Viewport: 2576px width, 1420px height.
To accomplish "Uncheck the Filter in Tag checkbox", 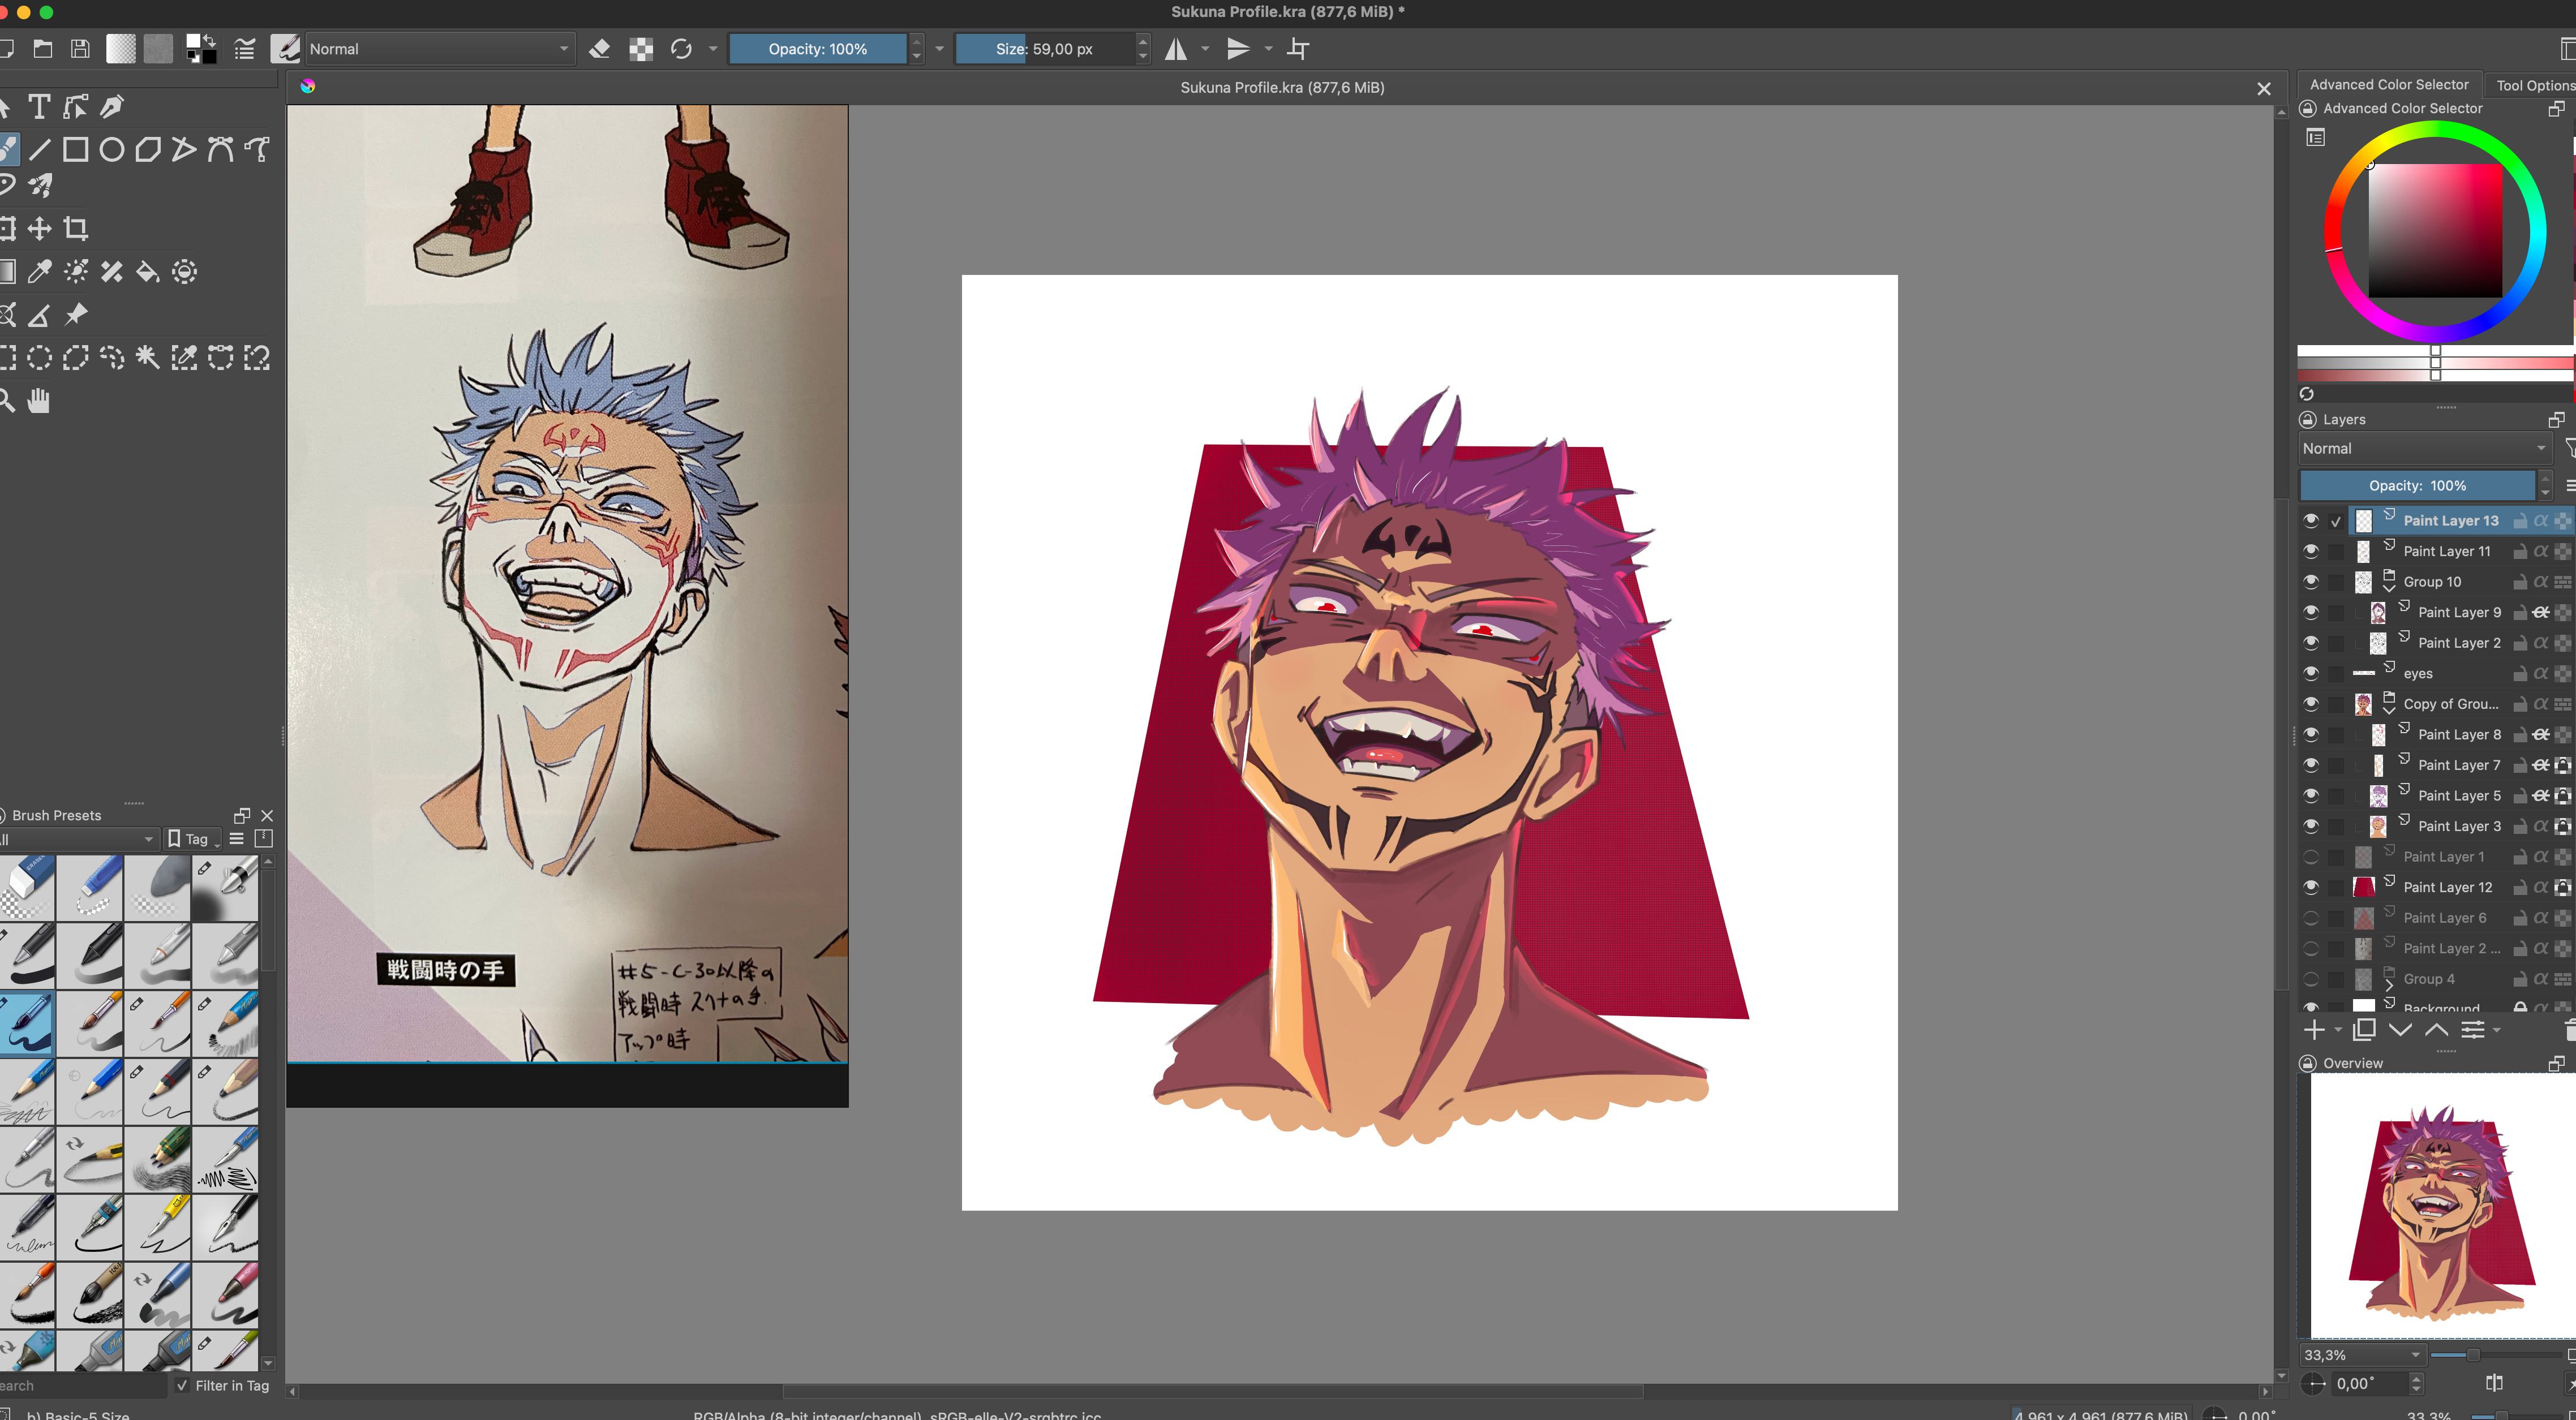I will click(181, 1386).
